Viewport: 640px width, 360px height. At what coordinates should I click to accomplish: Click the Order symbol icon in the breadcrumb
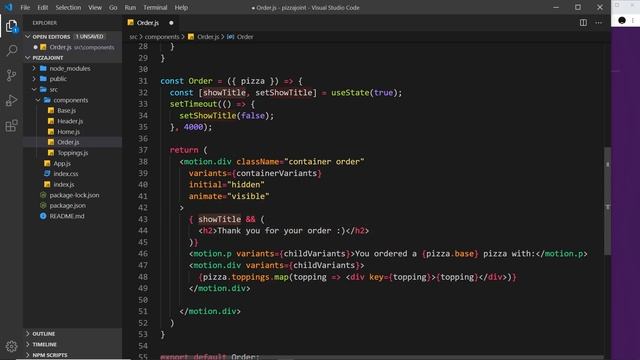pos(231,37)
